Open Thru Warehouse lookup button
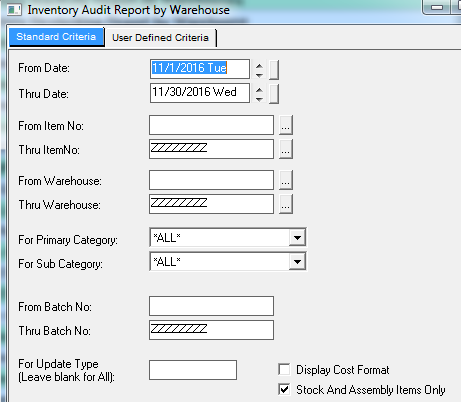461x402 pixels. (286, 204)
